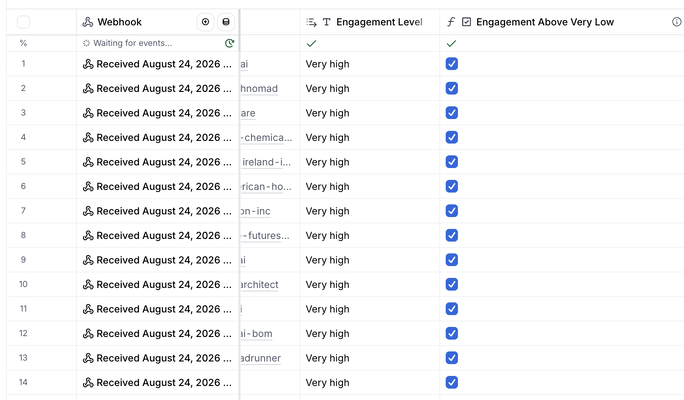The height and width of the screenshot is (400, 684).
Task: Select row 10 Webhook Received cell
Action: 157,284
